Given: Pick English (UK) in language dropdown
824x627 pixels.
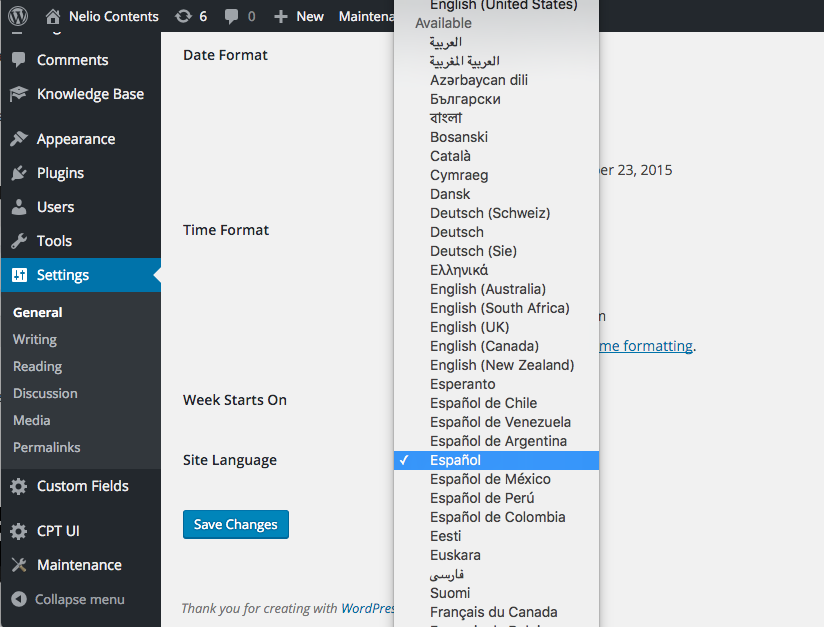Looking at the screenshot, I should coord(469,327).
